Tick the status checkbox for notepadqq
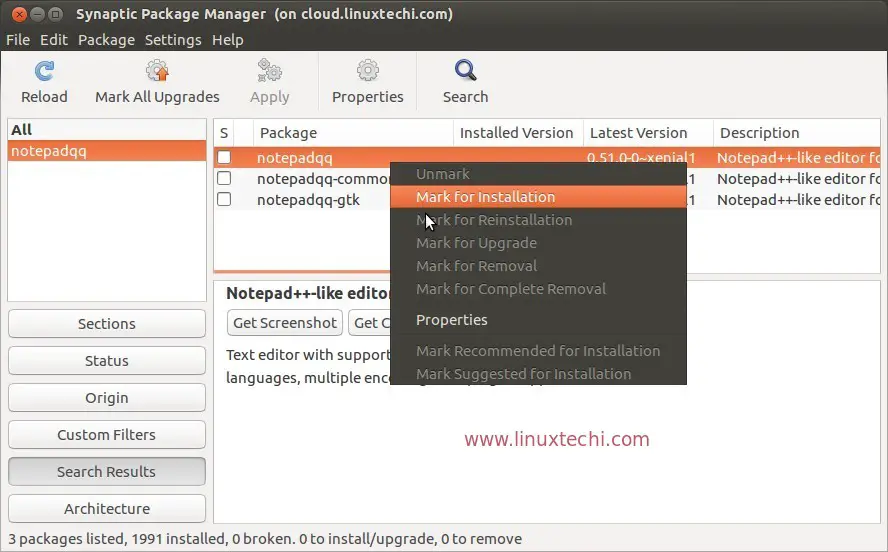This screenshot has width=888, height=552. pos(224,157)
